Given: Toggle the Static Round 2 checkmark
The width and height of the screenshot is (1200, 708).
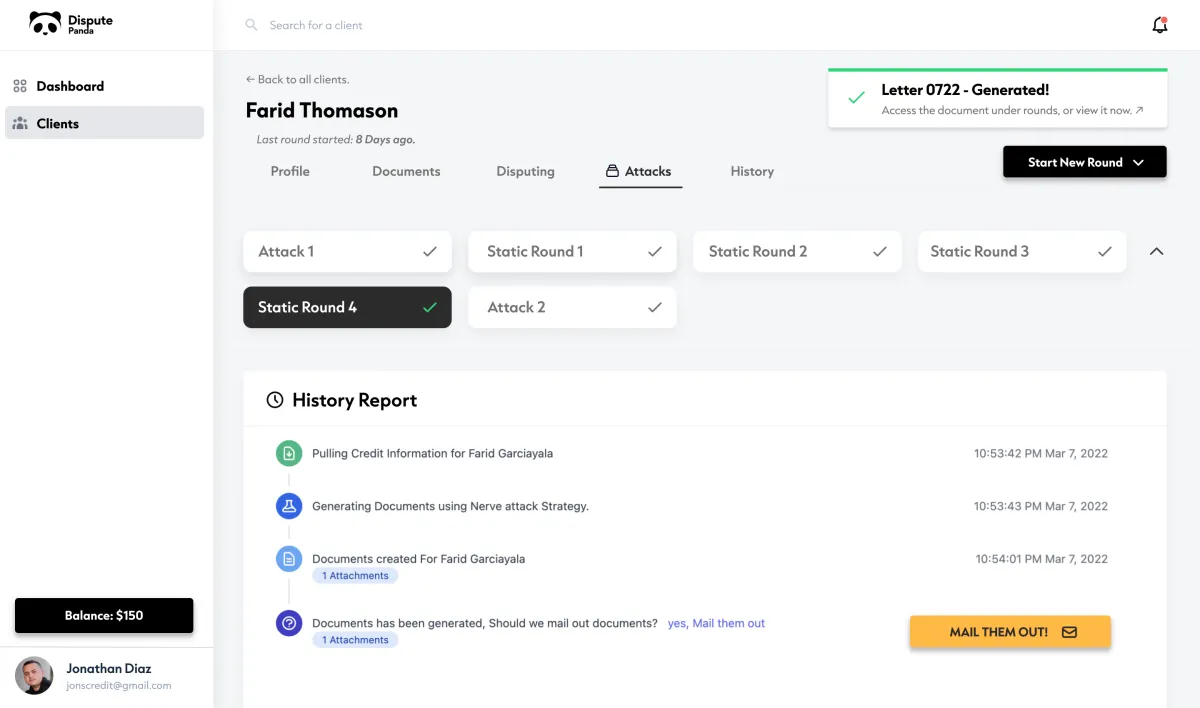Looking at the screenshot, I should tap(880, 252).
